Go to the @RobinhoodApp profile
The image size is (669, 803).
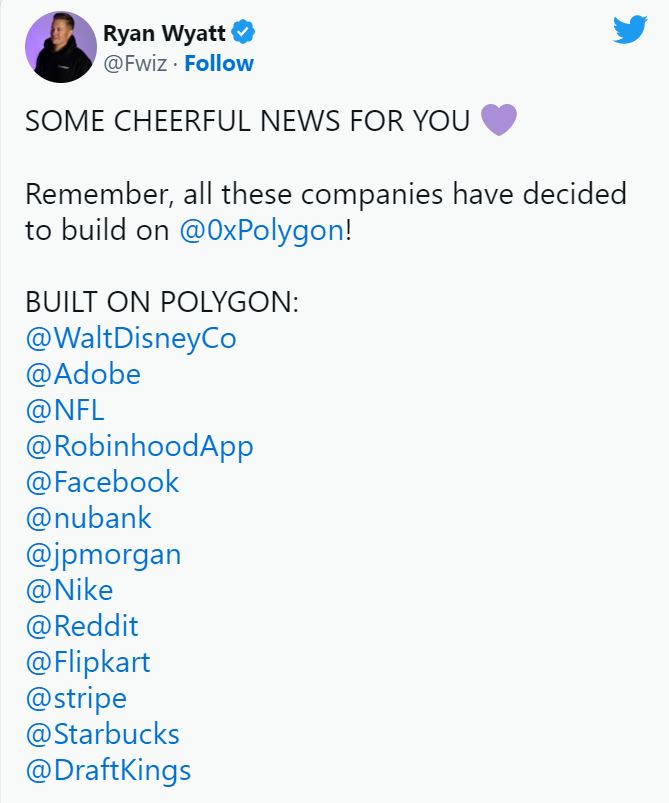tap(139, 446)
